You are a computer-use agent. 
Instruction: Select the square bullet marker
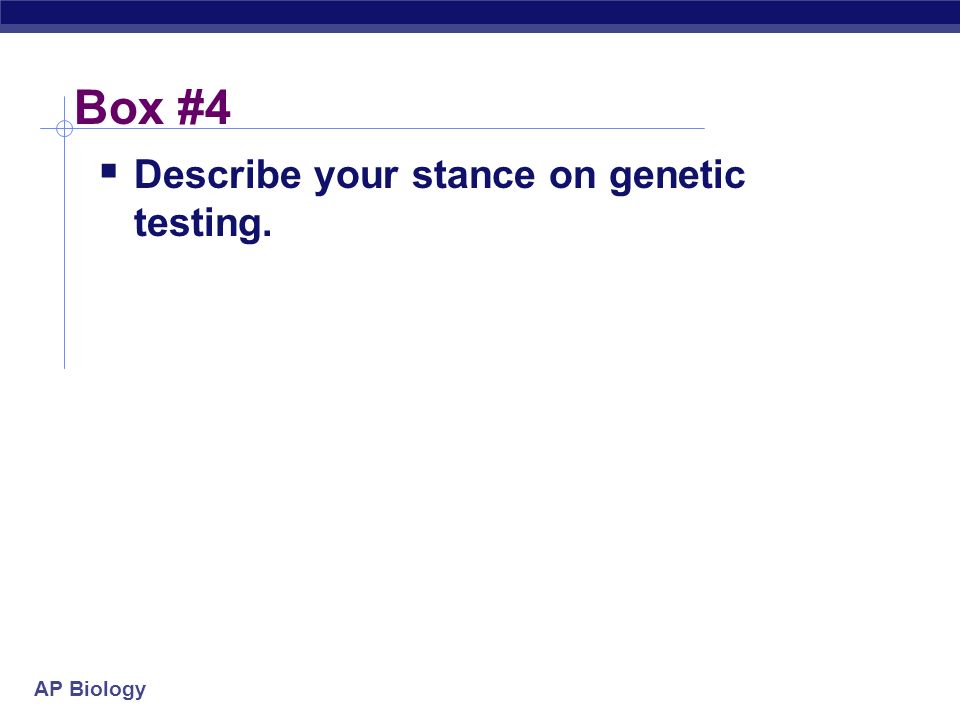pyautogui.click(x=109, y=170)
